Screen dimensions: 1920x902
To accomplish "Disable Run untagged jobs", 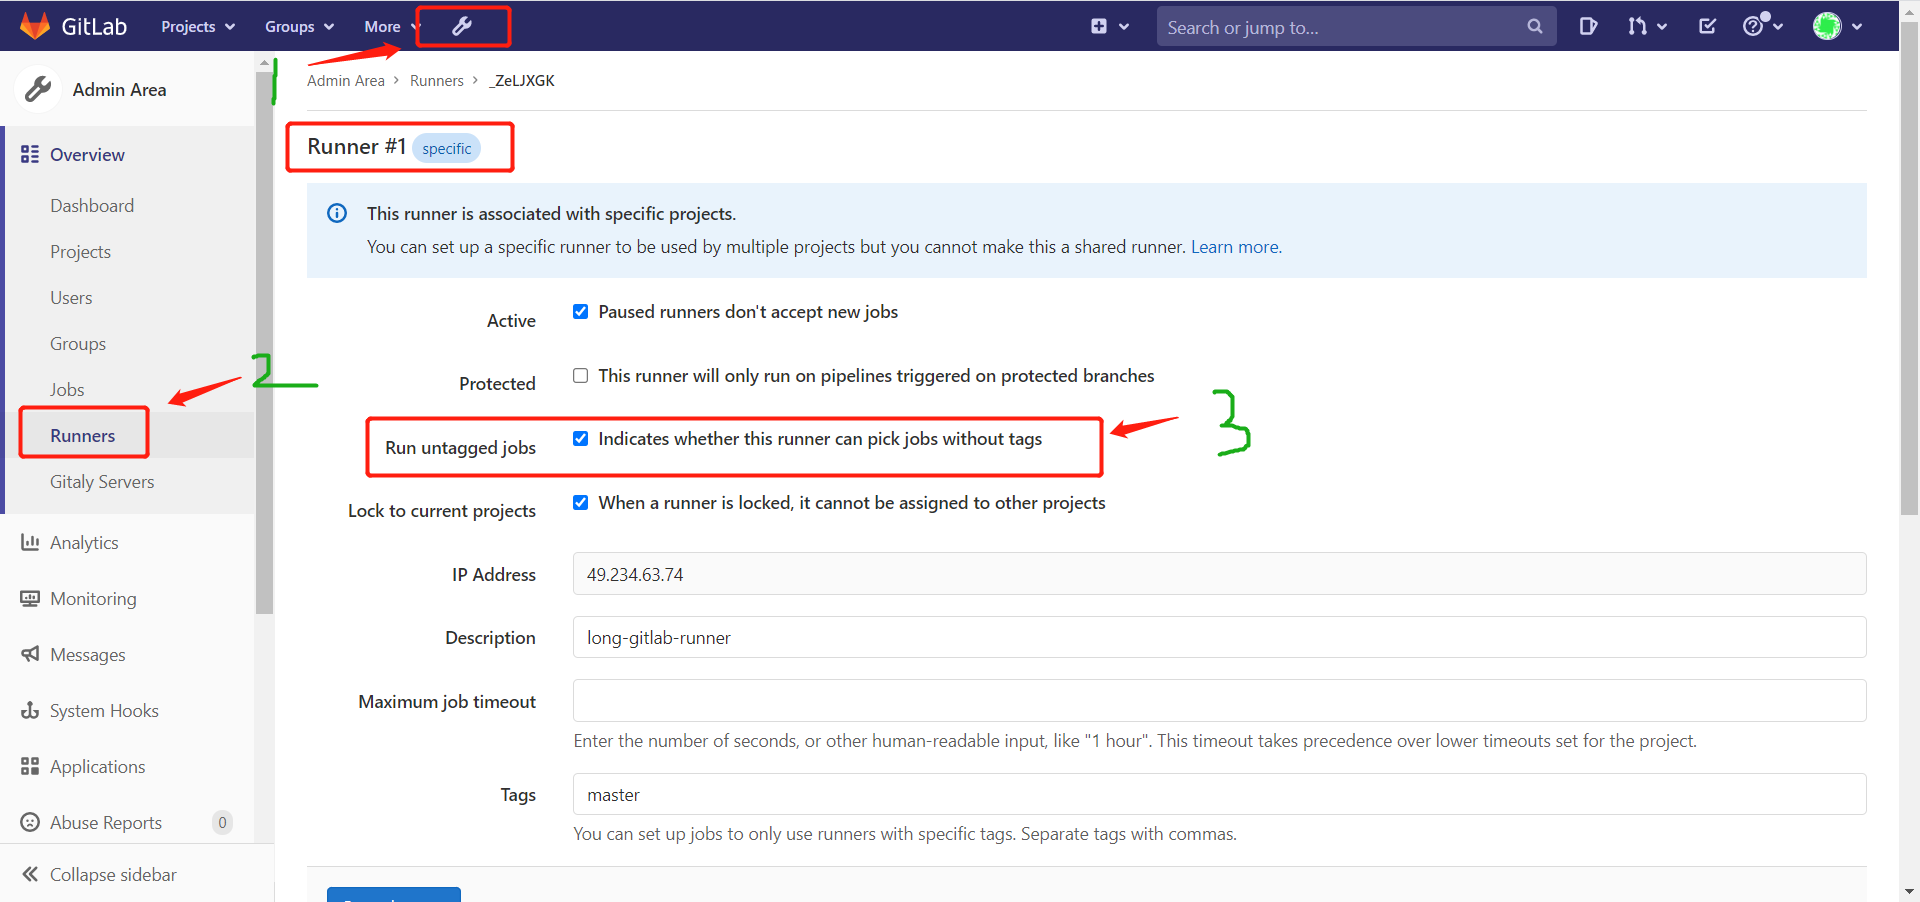I will [x=580, y=438].
